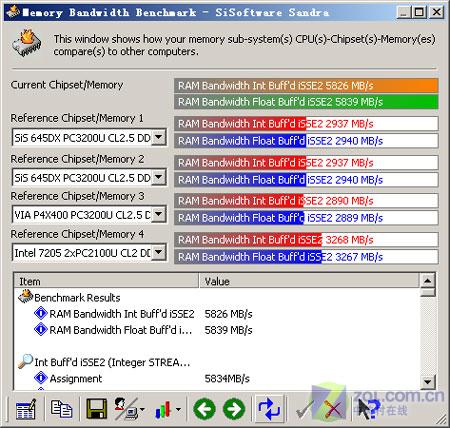Click the Benchmark Results chip icon
The width and height of the screenshot is (450, 428).
(x=25, y=297)
